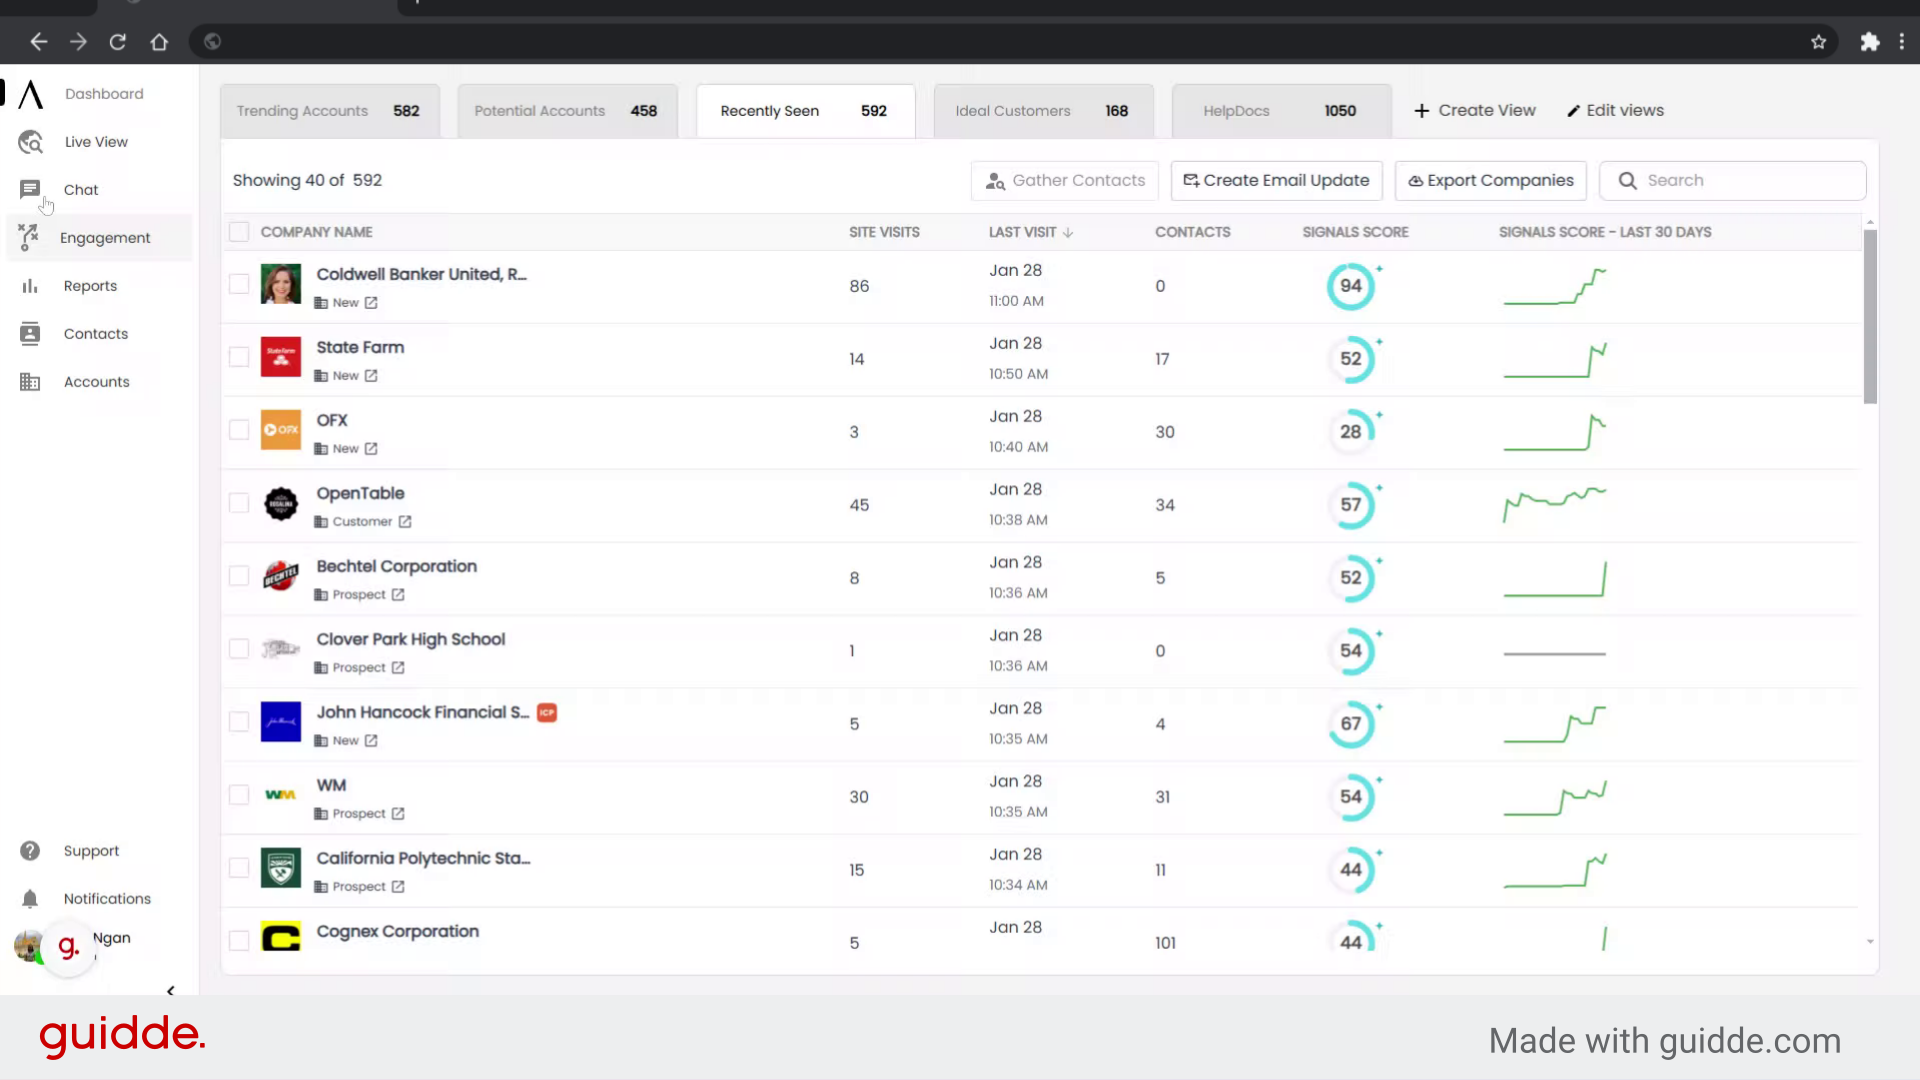Click the Chat sidebar icon
The width and height of the screenshot is (1920, 1080).
tap(30, 189)
